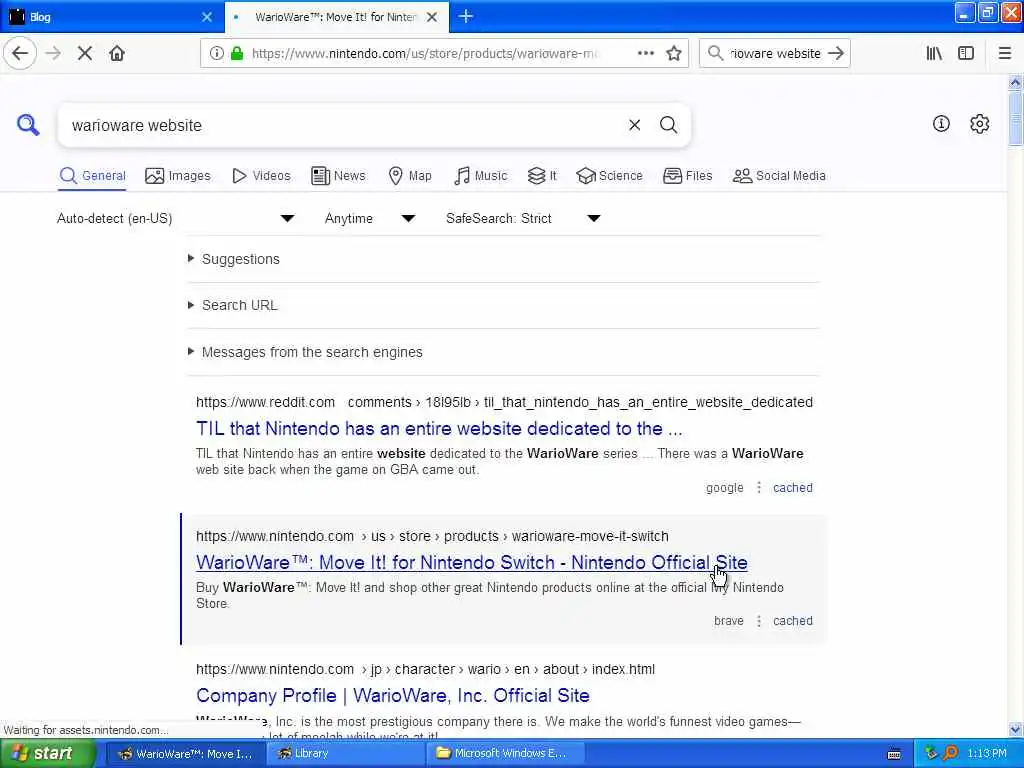Click the blue search logo icon
Image resolution: width=1024 pixels, height=768 pixels.
click(28, 125)
